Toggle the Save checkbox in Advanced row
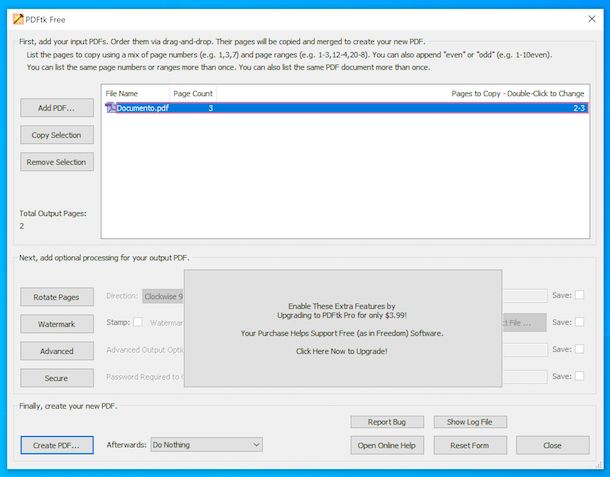The width and height of the screenshot is (610, 477). click(579, 349)
